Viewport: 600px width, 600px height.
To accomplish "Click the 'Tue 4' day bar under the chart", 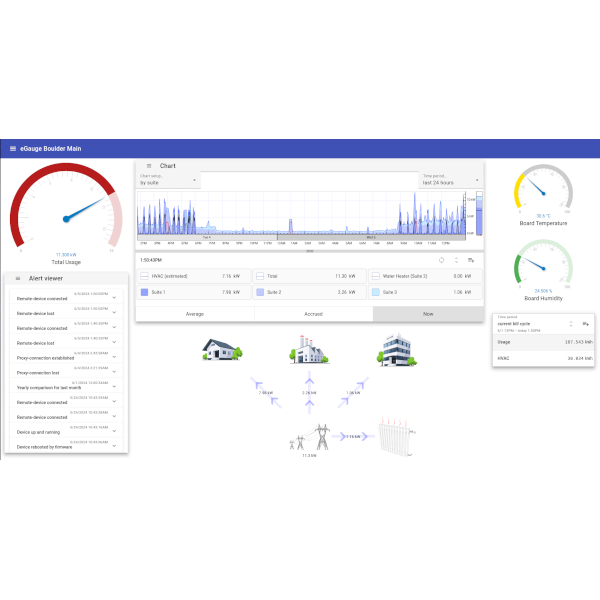I will 207,238.
